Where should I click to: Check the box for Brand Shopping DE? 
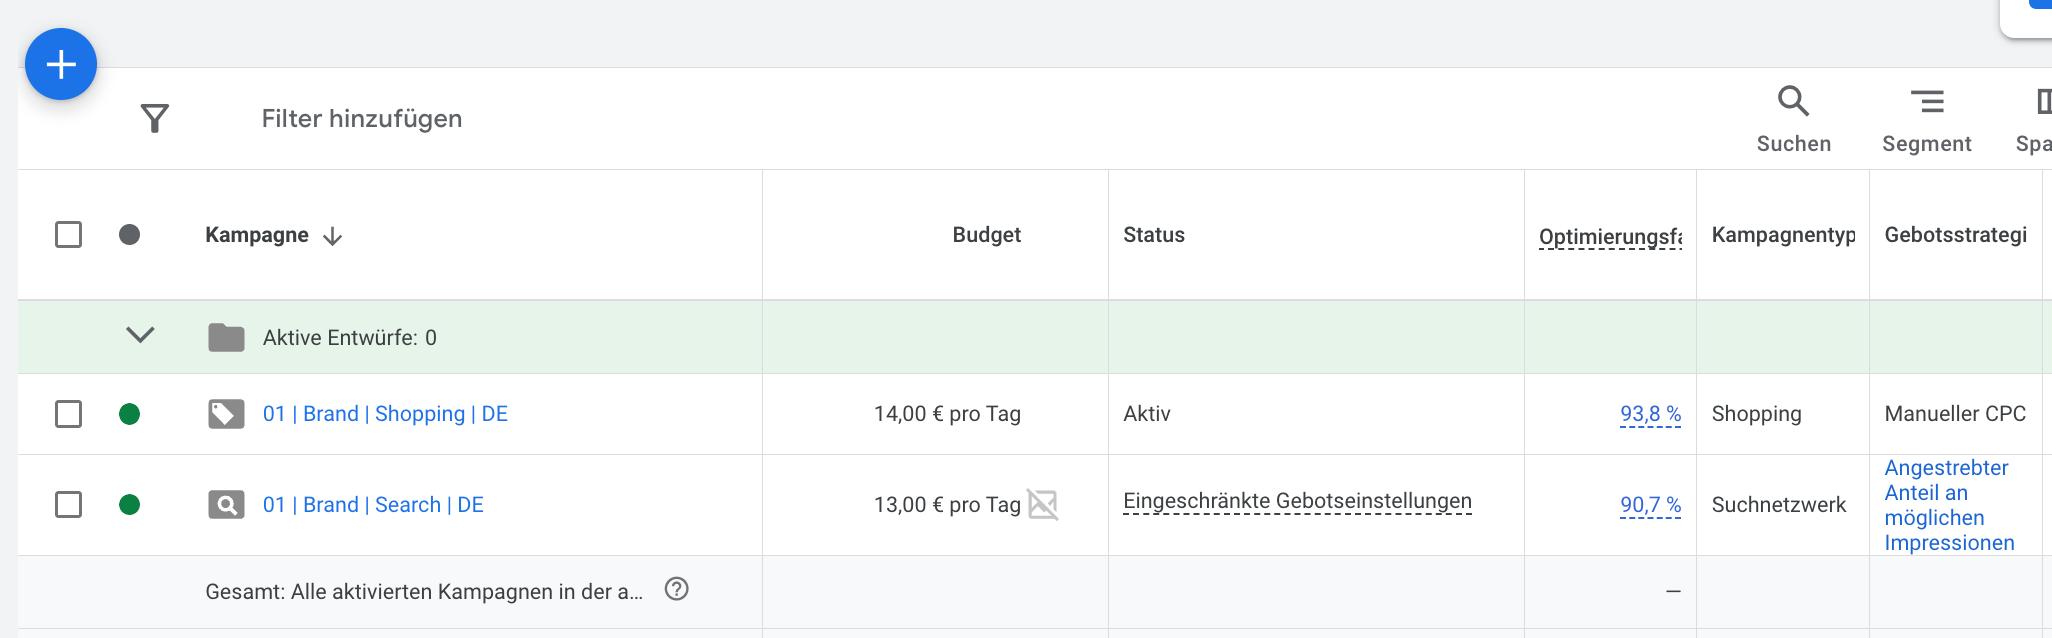(68, 414)
